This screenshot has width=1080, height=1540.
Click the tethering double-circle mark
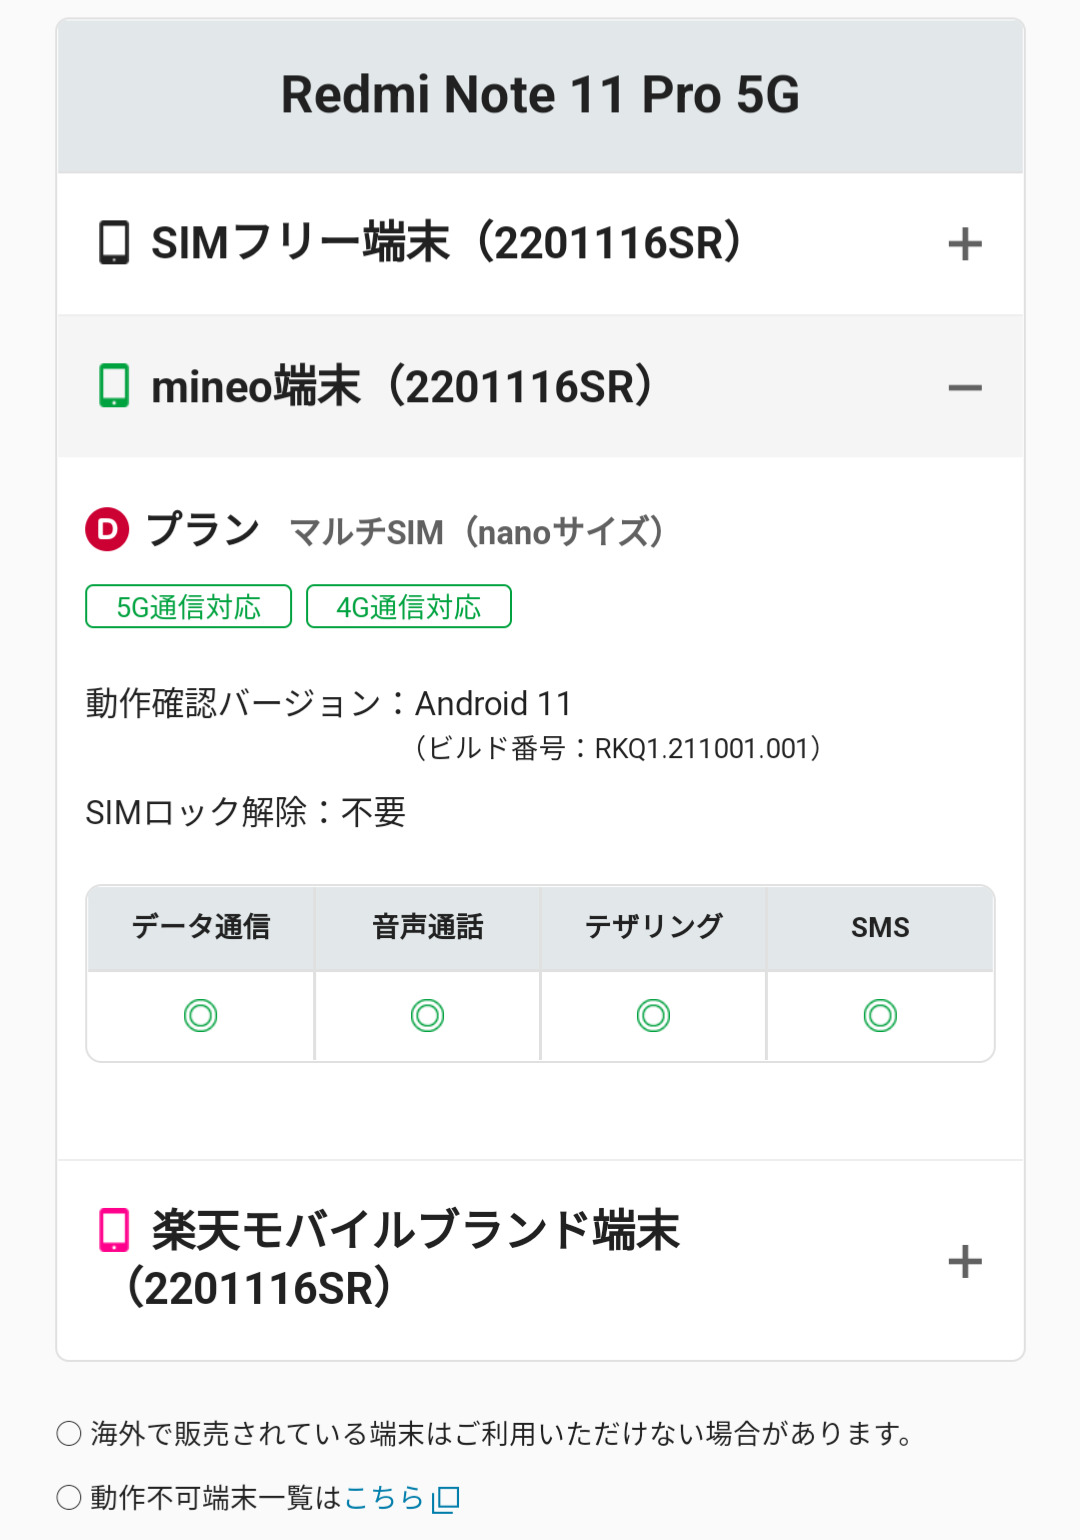[x=654, y=1016]
